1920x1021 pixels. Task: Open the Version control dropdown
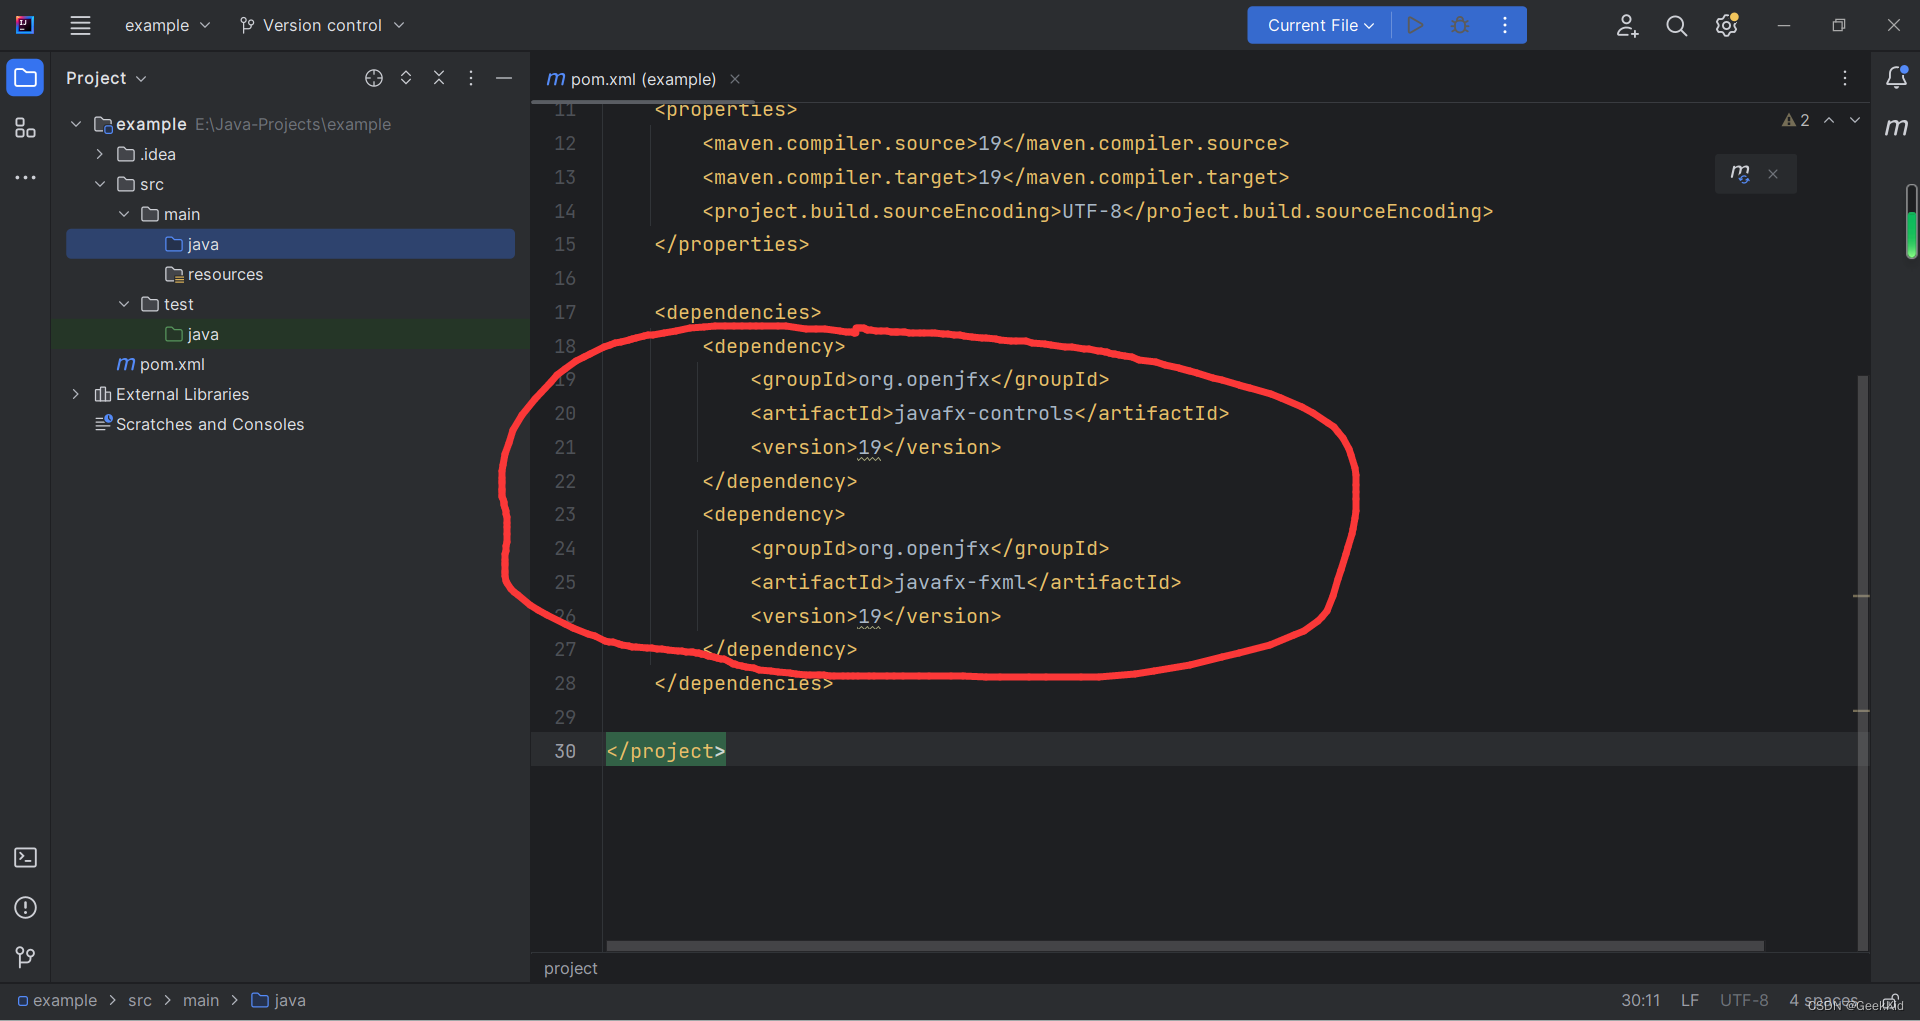[322, 25]
